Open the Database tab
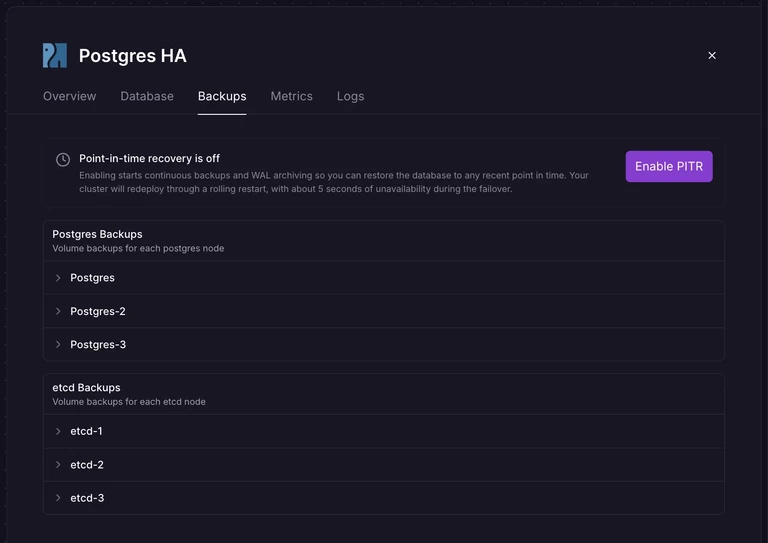This screenshot has height=543, width=768. tap(147, 96)
